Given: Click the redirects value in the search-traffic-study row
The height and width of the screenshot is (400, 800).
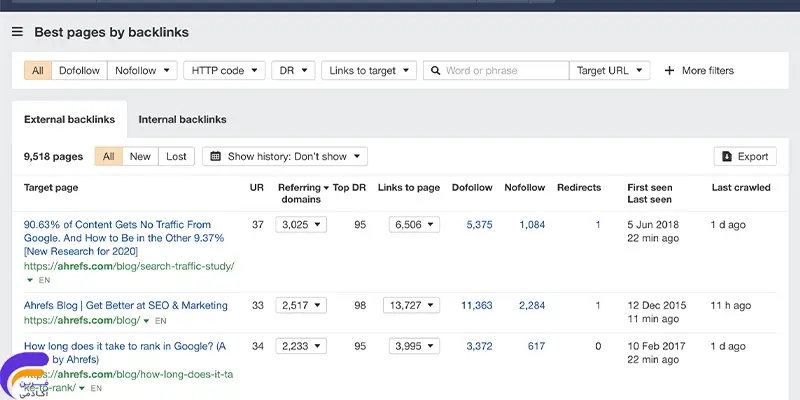Looking at the screenshot, I should click(598, 225).
